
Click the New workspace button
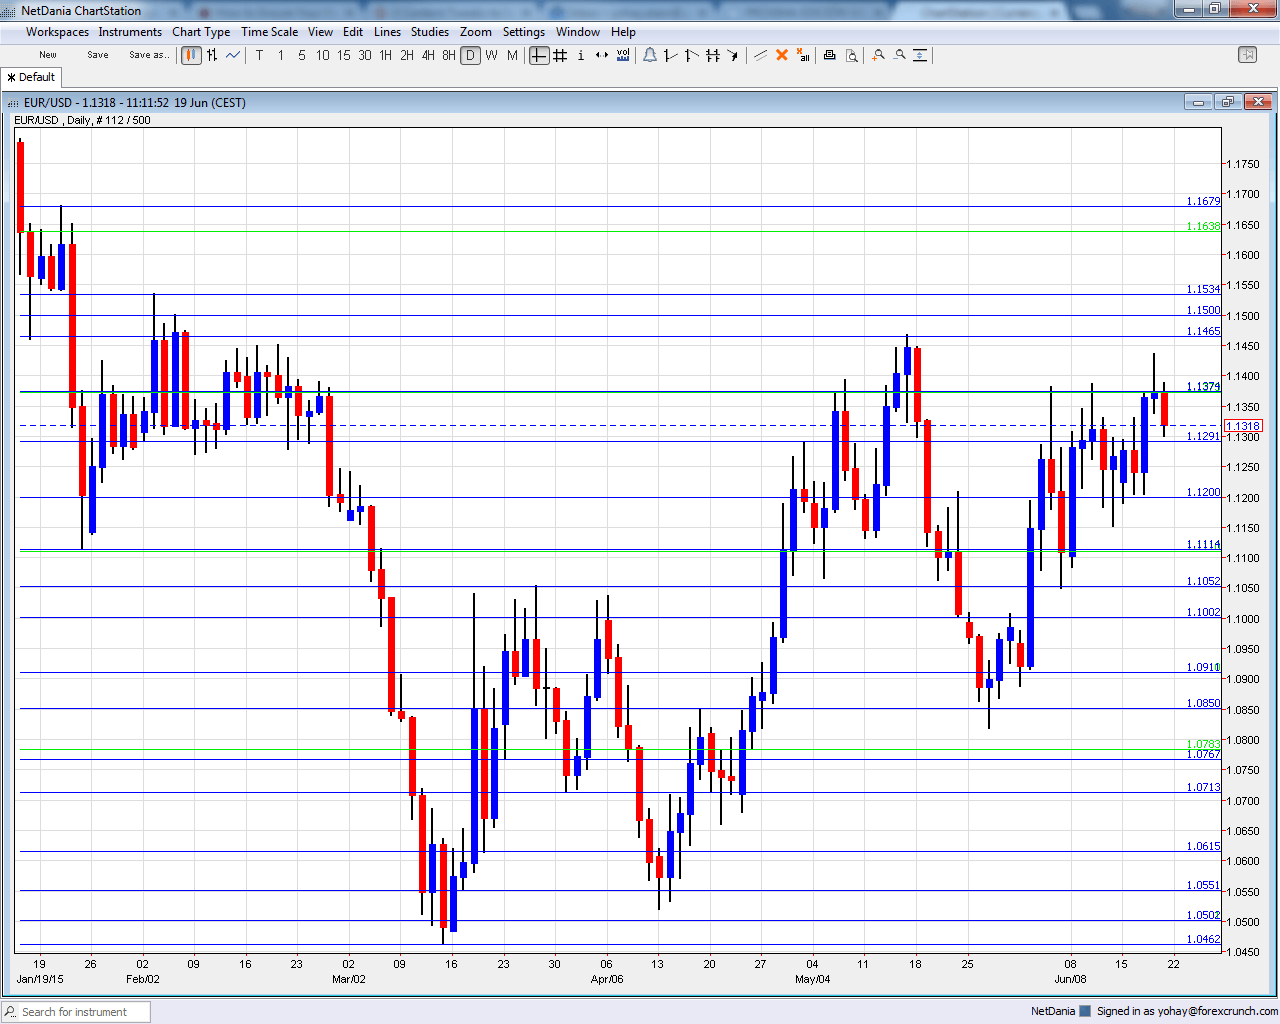48,55
